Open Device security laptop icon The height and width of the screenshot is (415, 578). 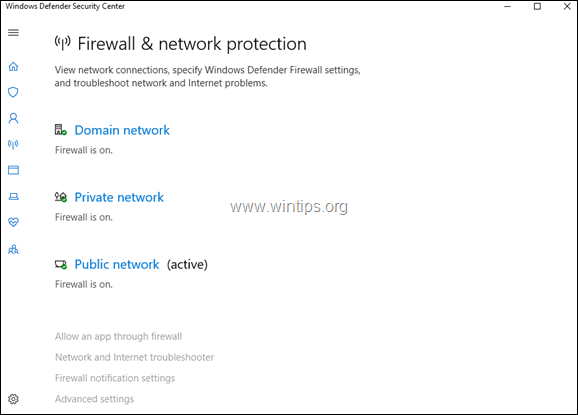pos(13,196)
